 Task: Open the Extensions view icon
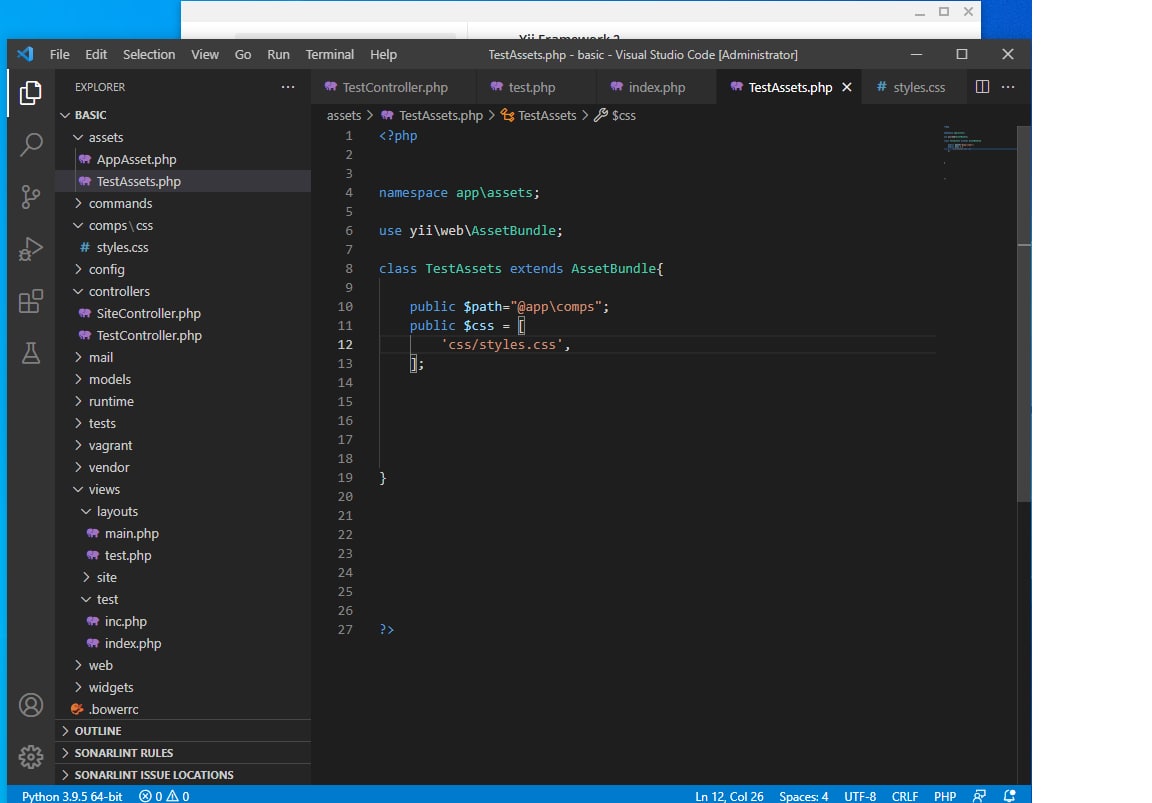pos(30,301)
